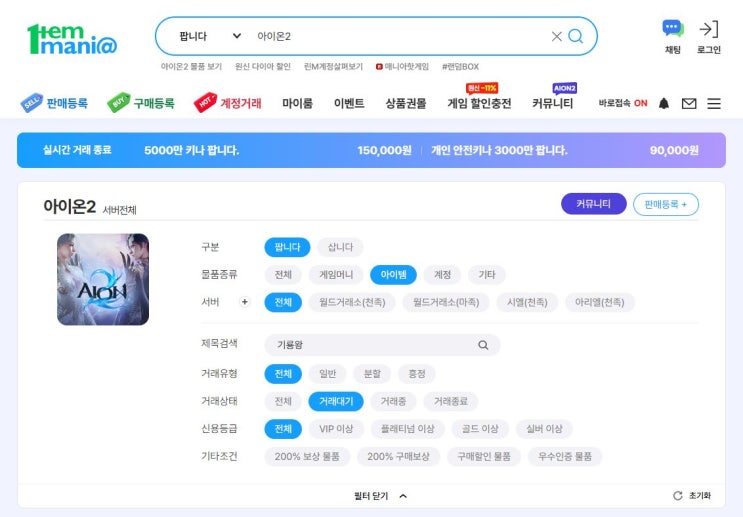The height and width of the screenshot is (517, 743).
Task: Open the 채팅 chat icon
Action: [672, 29]
